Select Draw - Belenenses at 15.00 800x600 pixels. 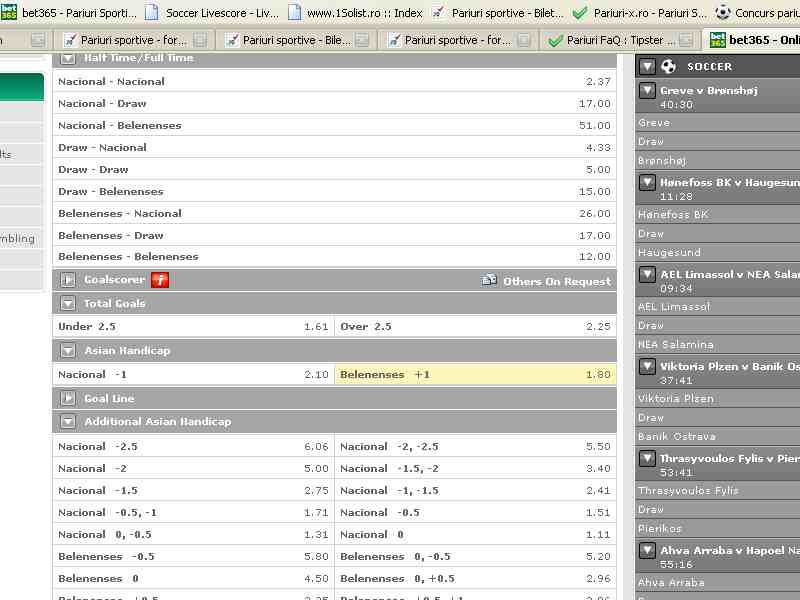coord(335,191)
